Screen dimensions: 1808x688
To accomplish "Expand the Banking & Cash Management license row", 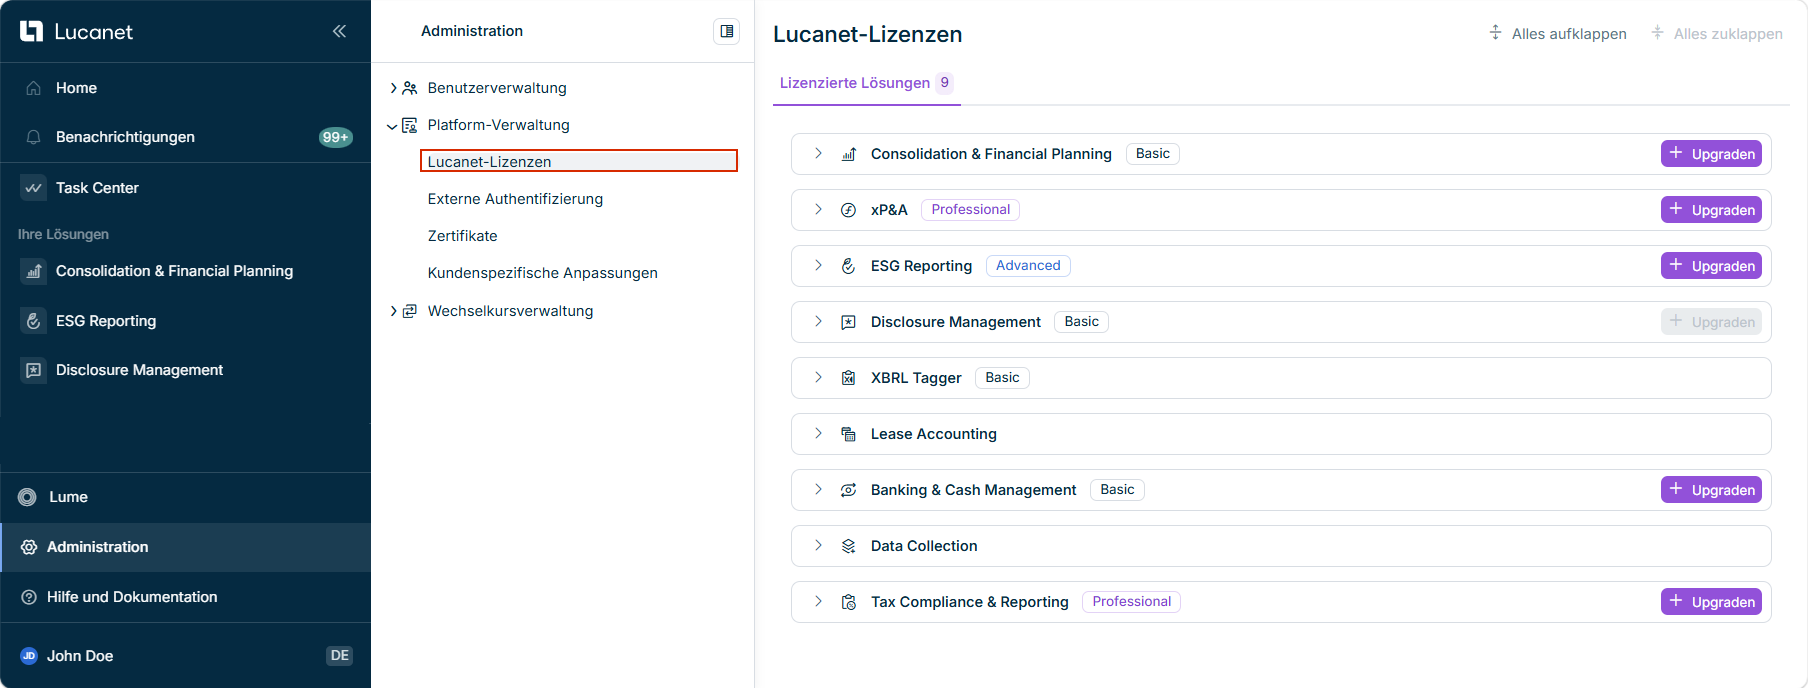I will coord(818,489).
